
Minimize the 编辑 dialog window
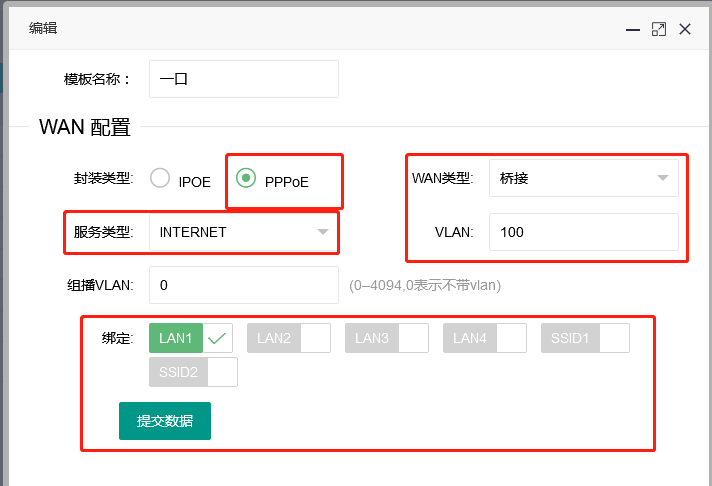click(x=633, y=30)
